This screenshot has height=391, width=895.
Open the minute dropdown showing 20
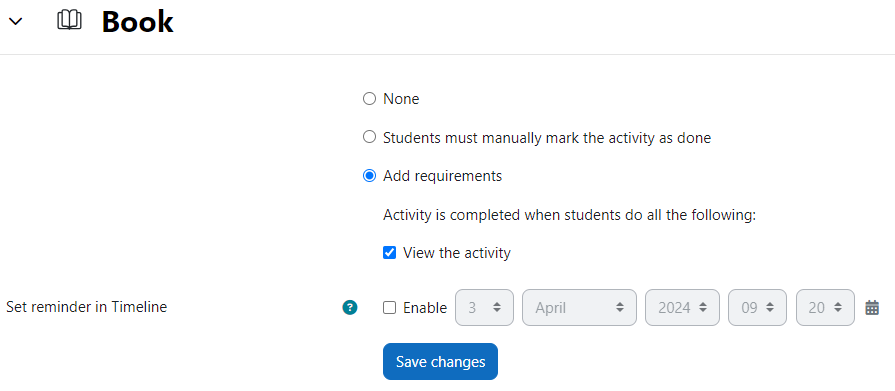pyautogui.click(x=825, y=308)
